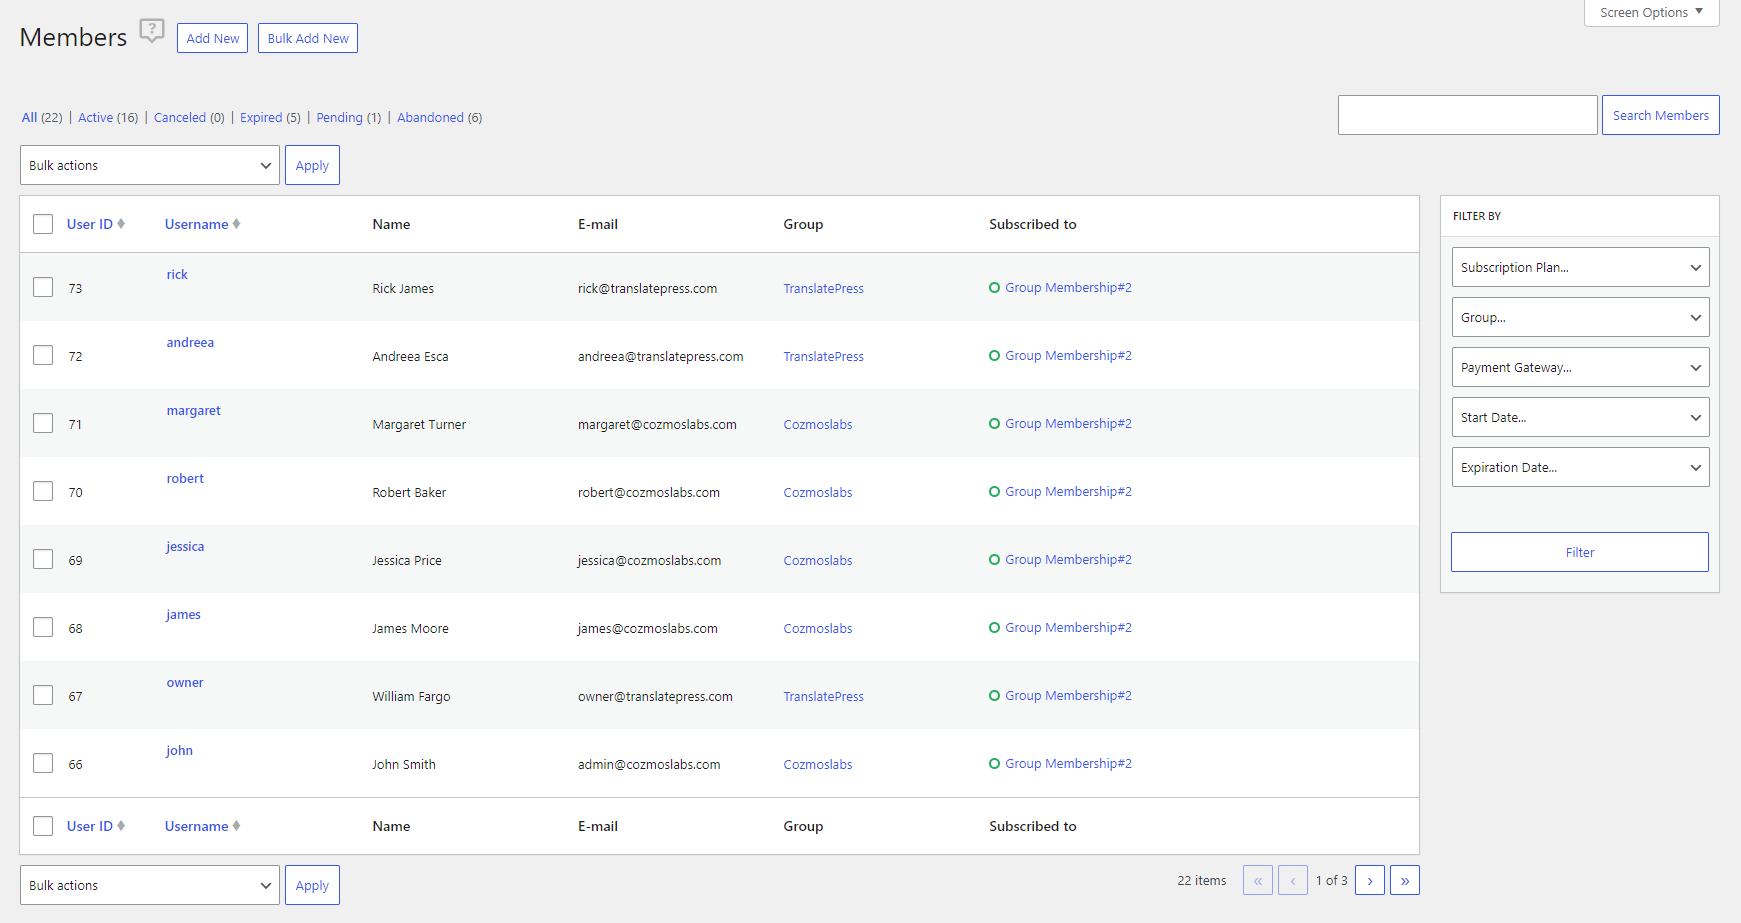Open Cozmoslabs group for Margaret Turner
The image size is (1741, 923).
[817, 424]
